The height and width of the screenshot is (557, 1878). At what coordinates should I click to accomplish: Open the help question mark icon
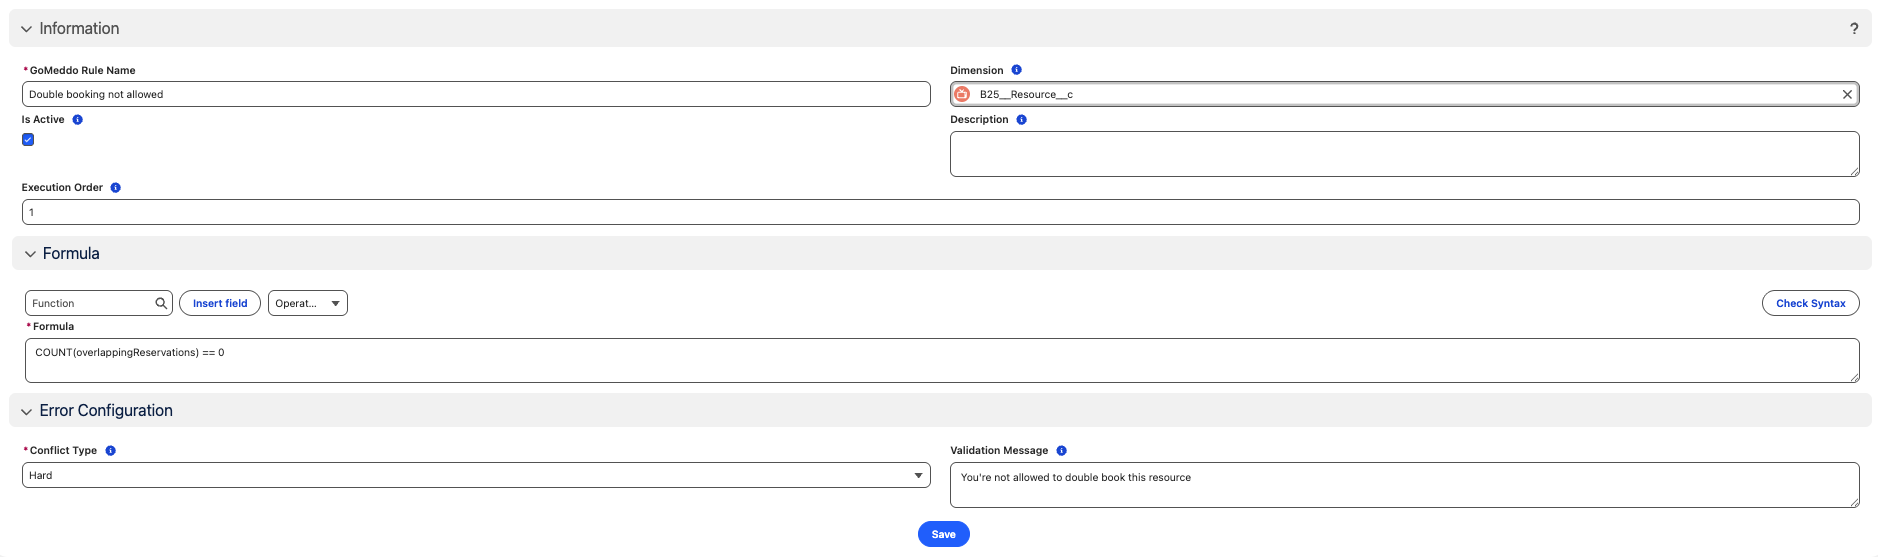pos(1853,29)
